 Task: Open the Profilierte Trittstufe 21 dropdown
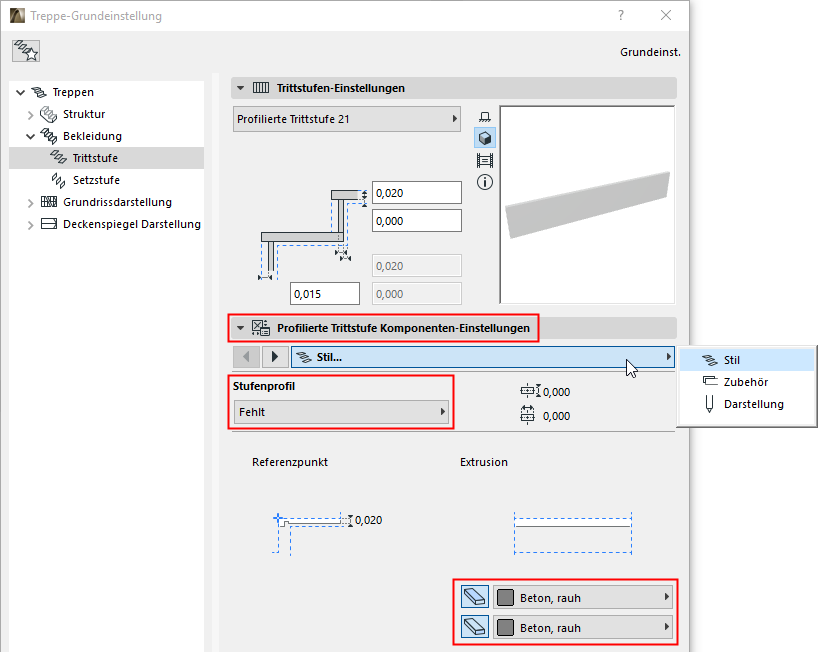(347, 119)
